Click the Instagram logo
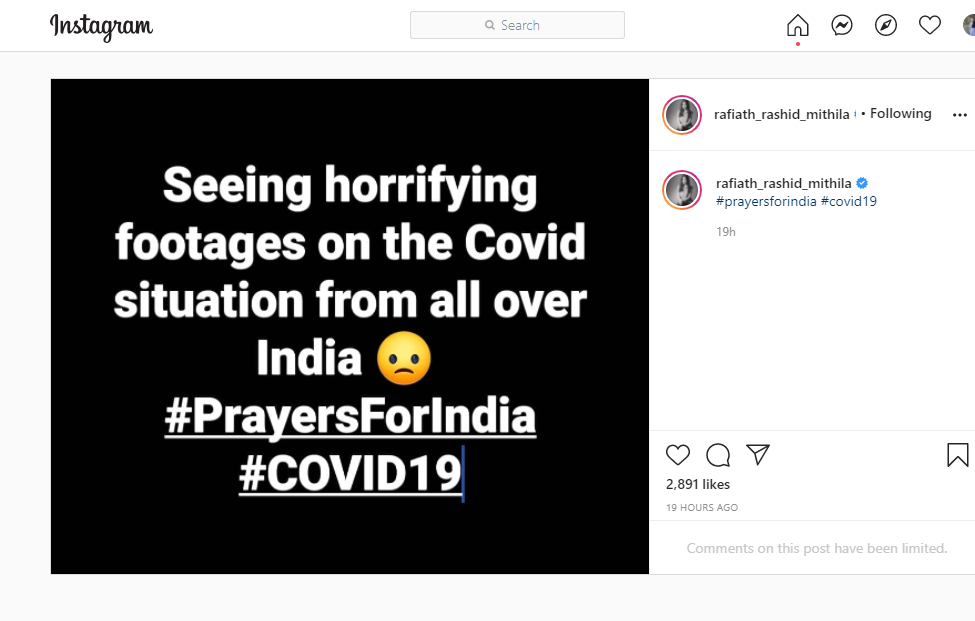 (101, 26)
